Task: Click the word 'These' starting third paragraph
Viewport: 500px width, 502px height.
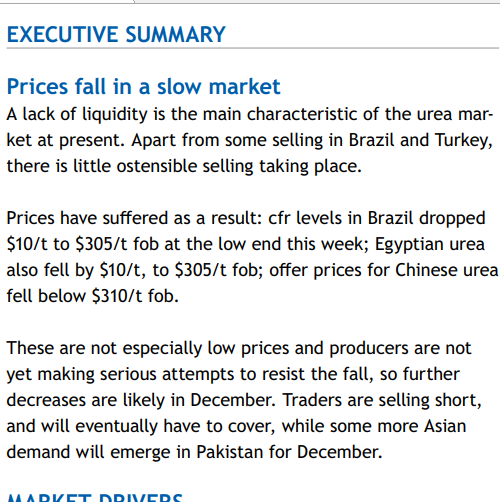Action: coord(30,348)
